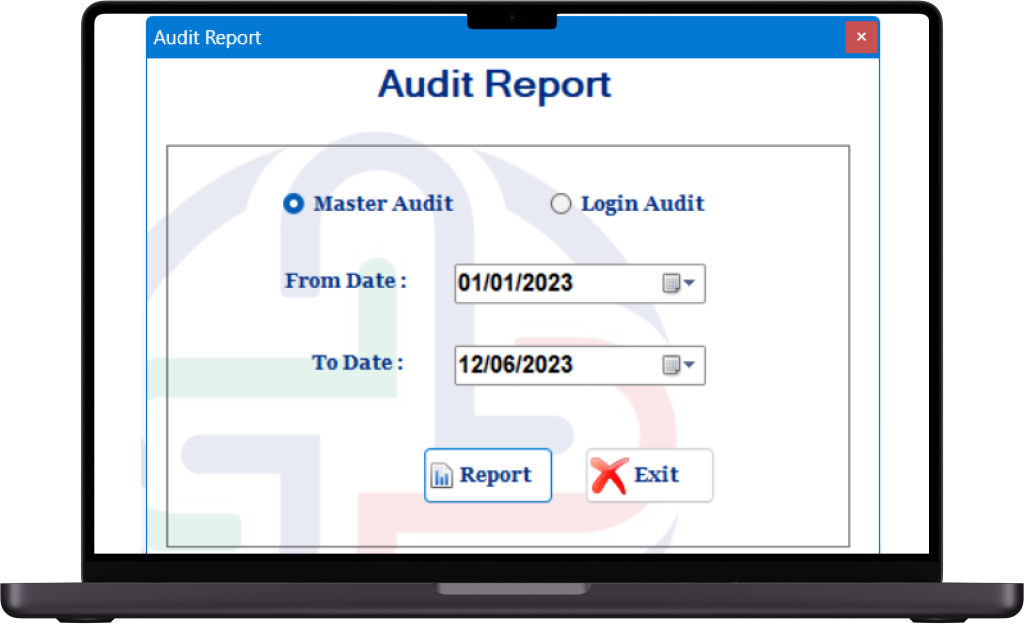The image size is (1024, 624).
Task: Click the Master Audit option label
Action: coord(383,204)
